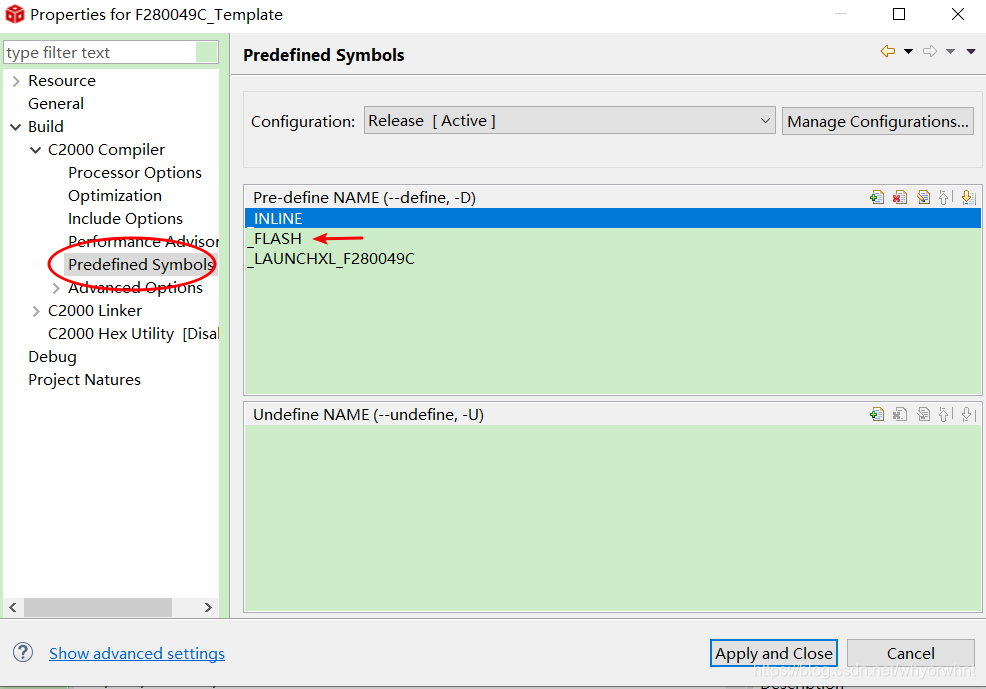Go forward to next properties page
The image size is (986, 689).
pyautogui.click(x=930, y=52)
